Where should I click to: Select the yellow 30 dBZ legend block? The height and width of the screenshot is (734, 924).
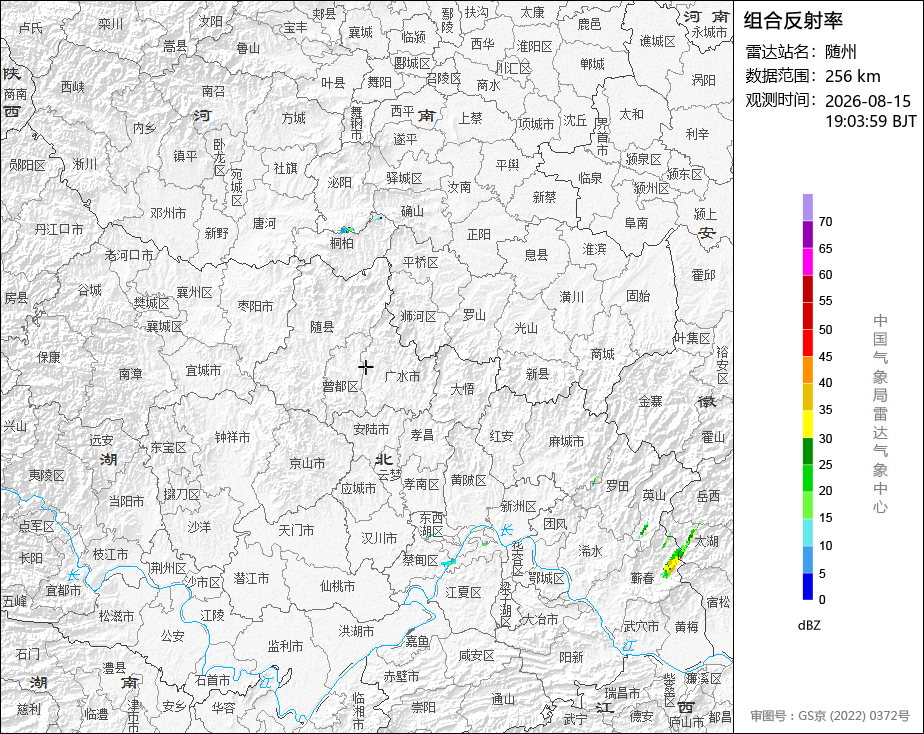807,424
